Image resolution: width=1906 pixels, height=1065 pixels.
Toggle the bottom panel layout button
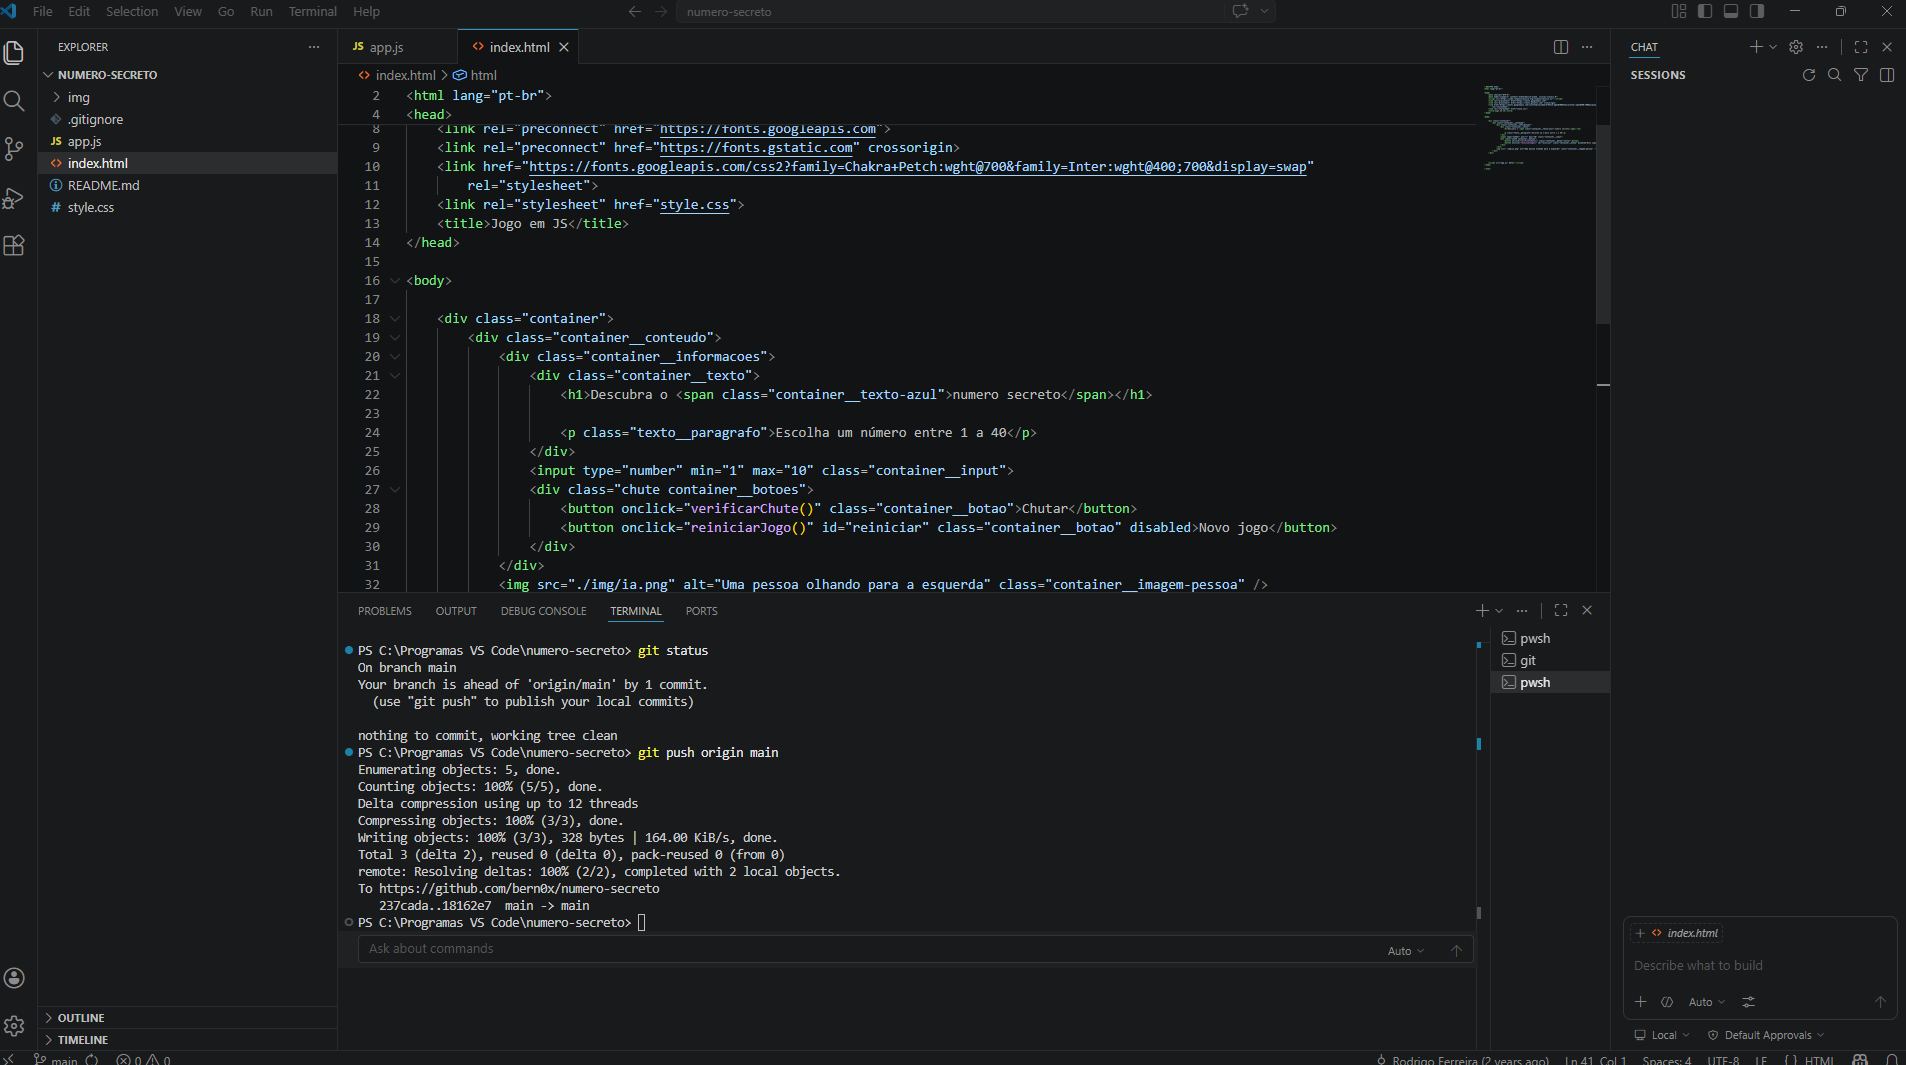pos(1731,11)
